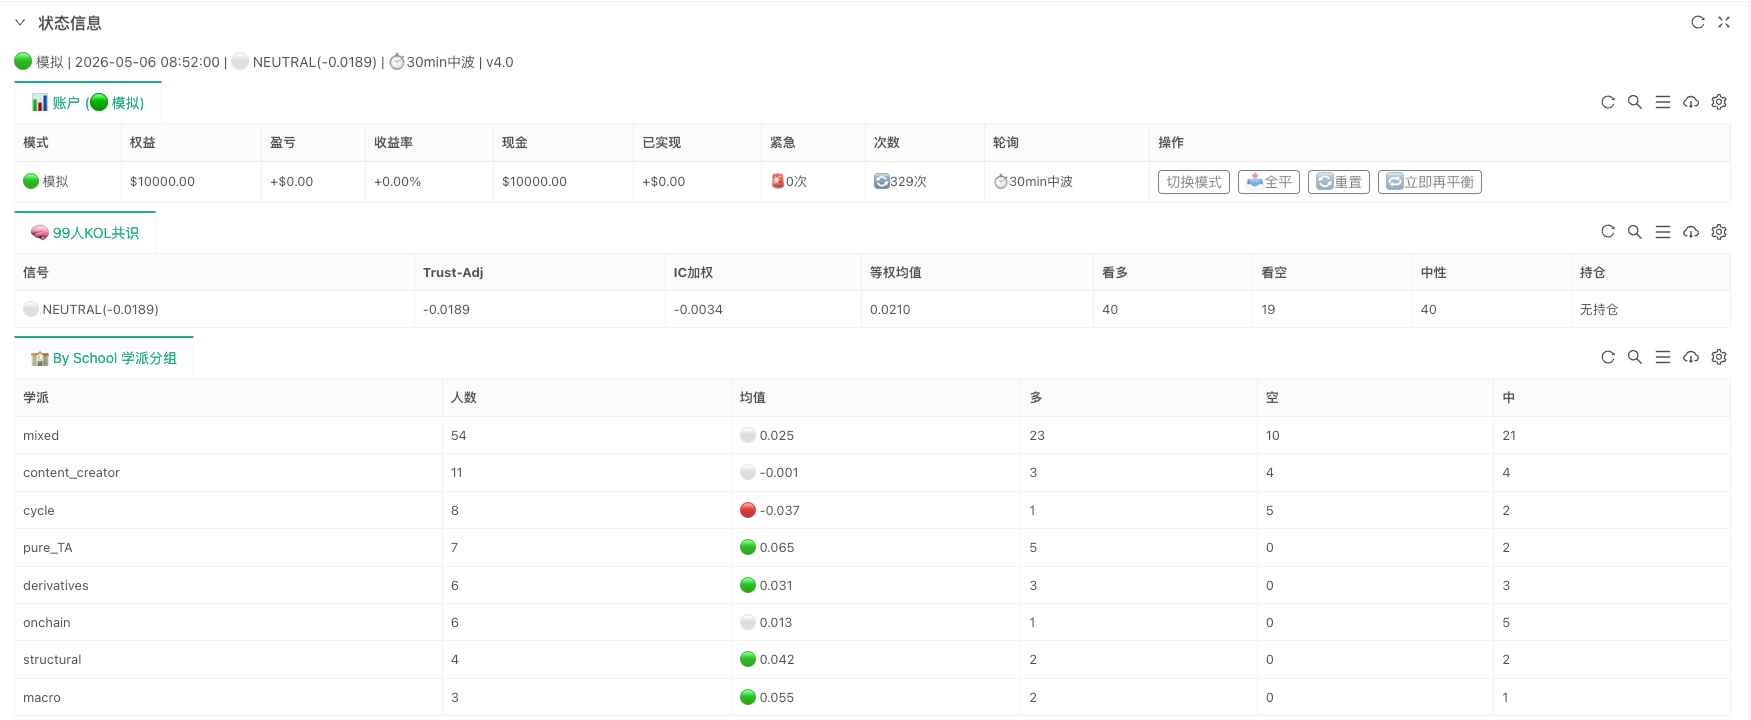Download data from the 账户 table

click(x=1691, y=102)
